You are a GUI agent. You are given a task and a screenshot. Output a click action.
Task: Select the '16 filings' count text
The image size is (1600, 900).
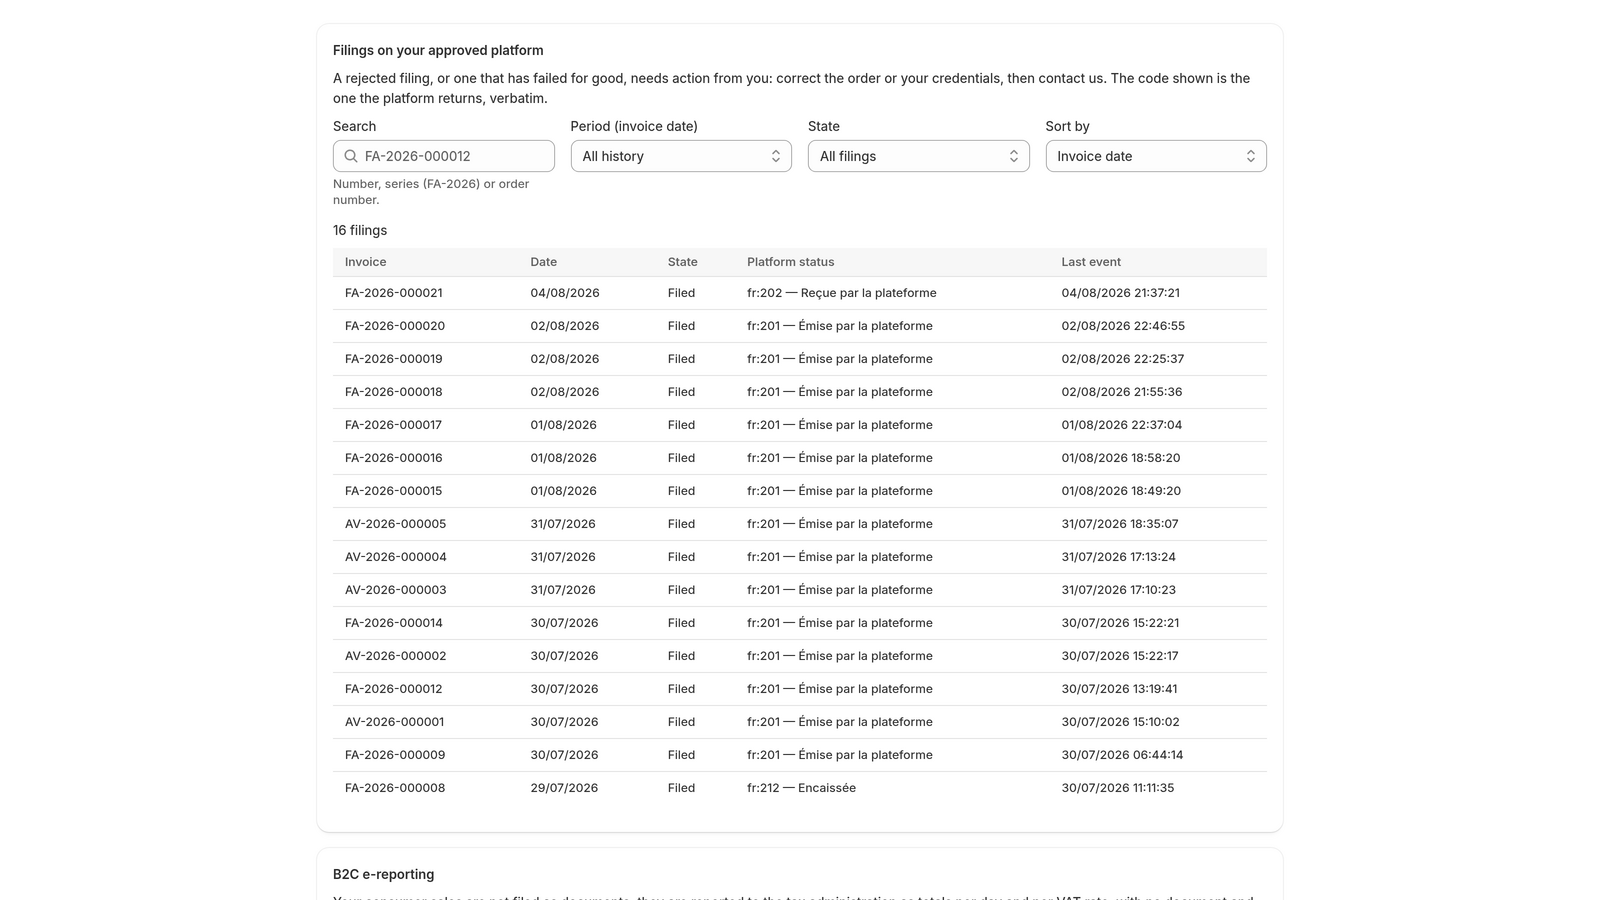(x=360, y=230)
